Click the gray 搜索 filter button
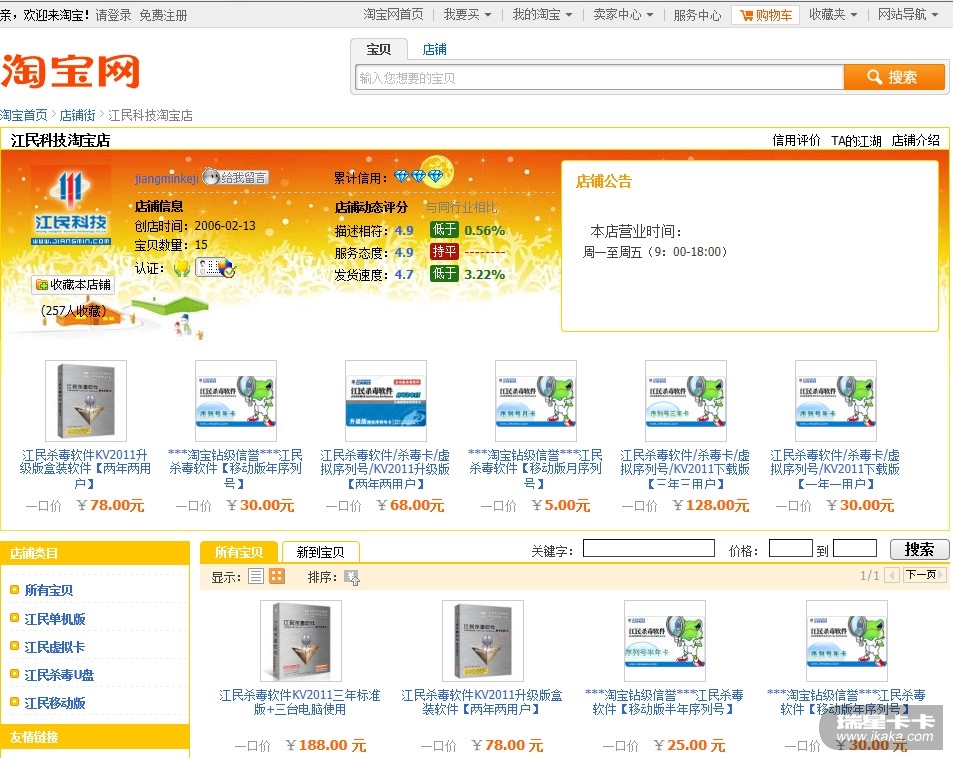 pyautogui.click(x=919, y=550)
